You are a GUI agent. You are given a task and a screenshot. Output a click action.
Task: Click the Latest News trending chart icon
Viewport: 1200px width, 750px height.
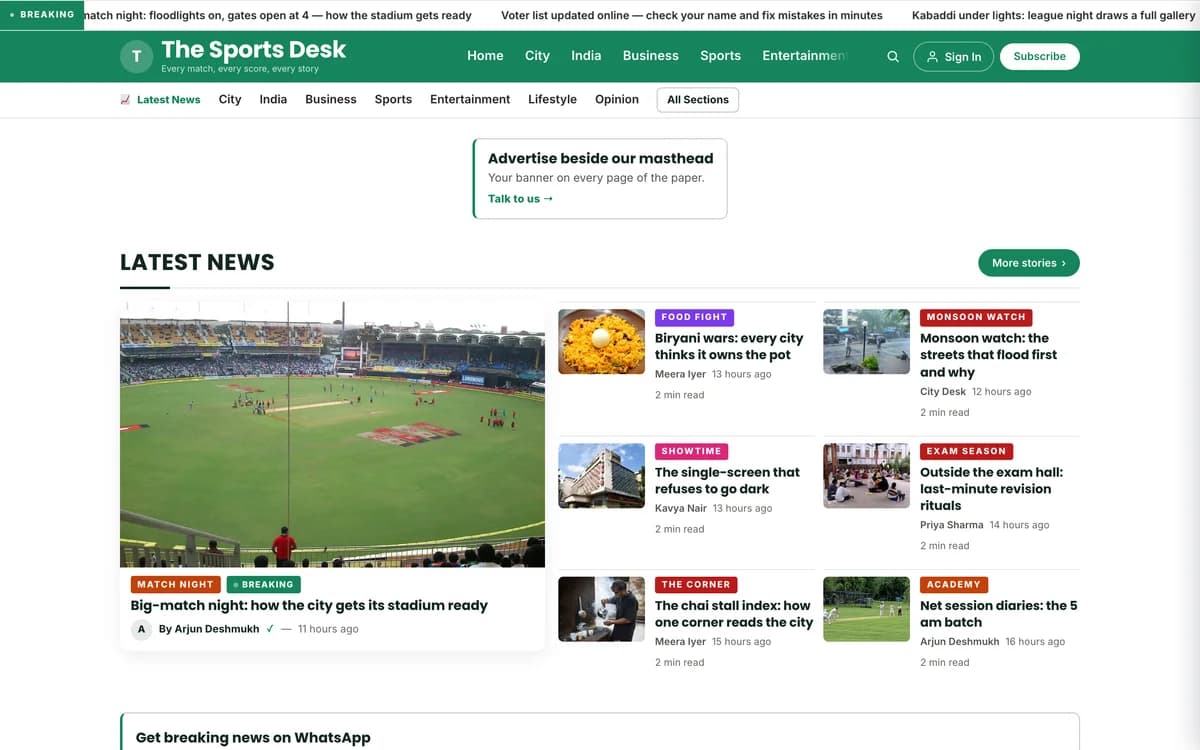pyautogui.click(x=125, y=99)
